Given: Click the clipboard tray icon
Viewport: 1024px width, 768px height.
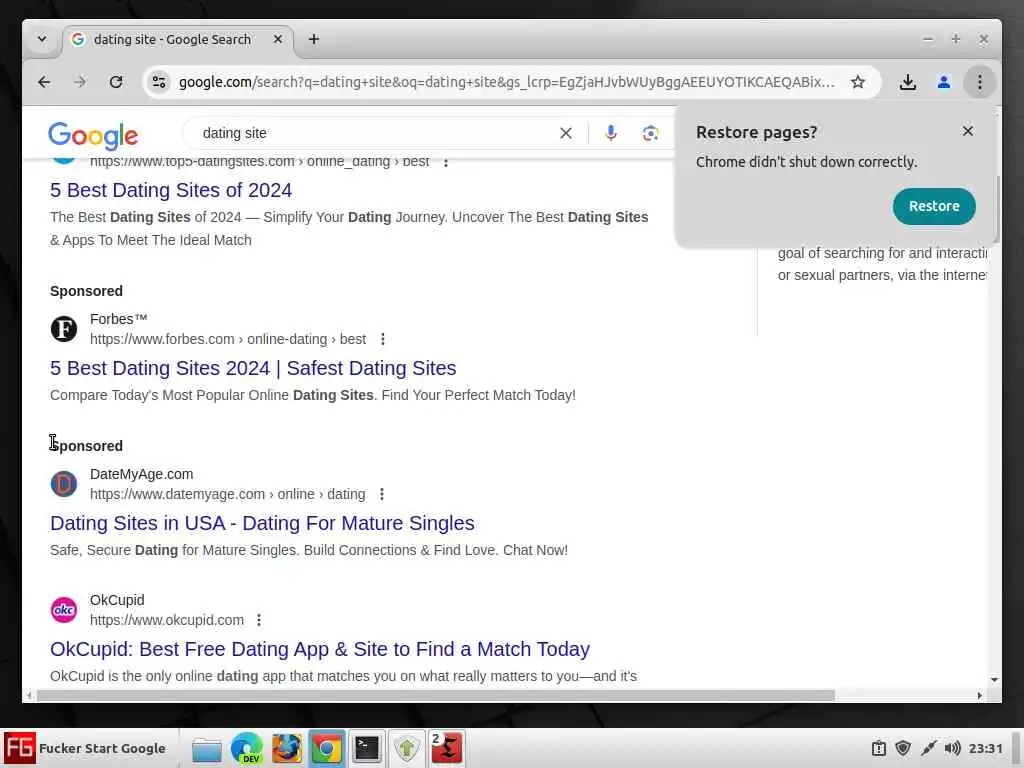Looking at the screenshot, I should pos(879,748).
